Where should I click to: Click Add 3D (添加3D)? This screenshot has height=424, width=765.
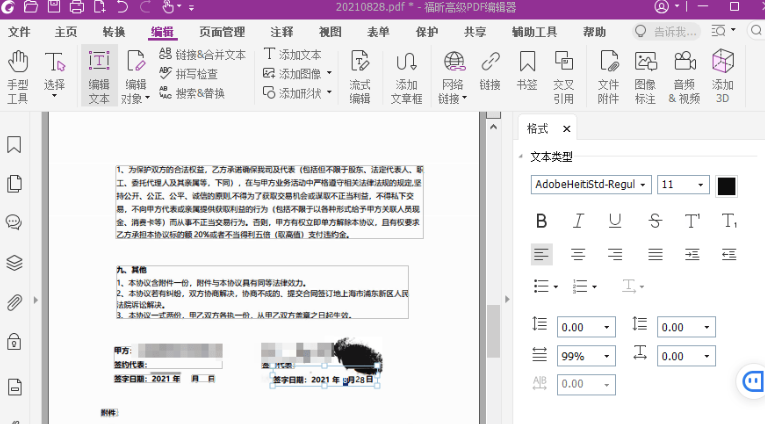[x=723, y=77]
